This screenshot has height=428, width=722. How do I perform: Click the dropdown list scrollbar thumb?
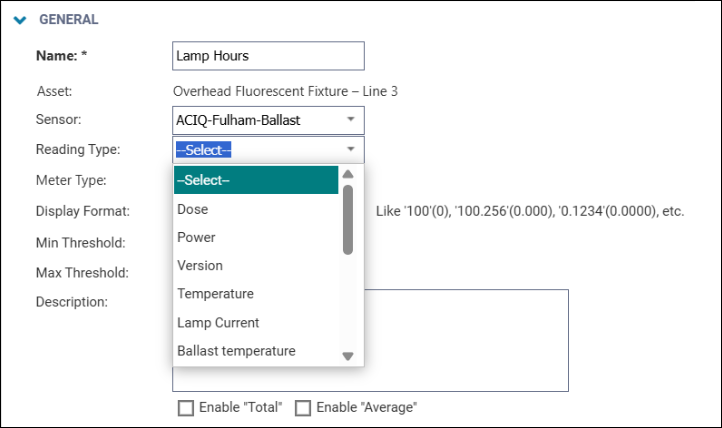click(348, 220)
